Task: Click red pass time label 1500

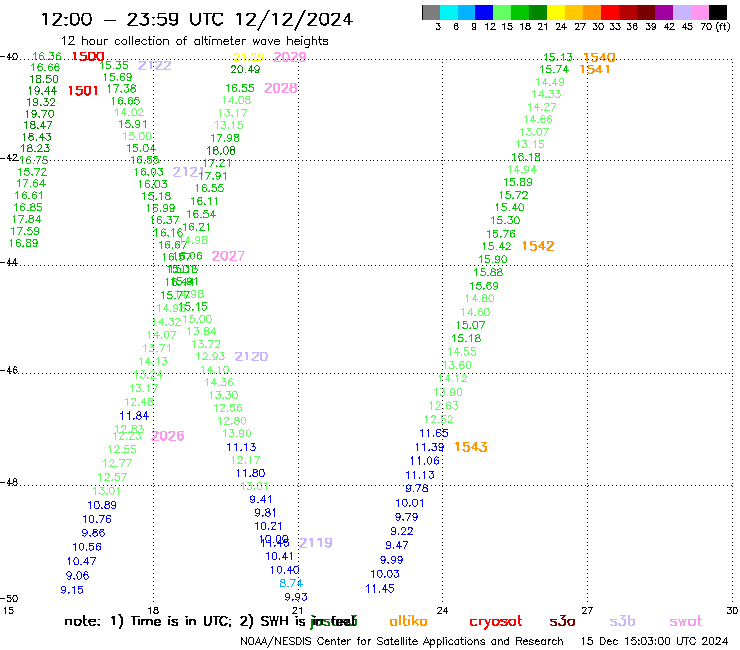Action: 88,57
